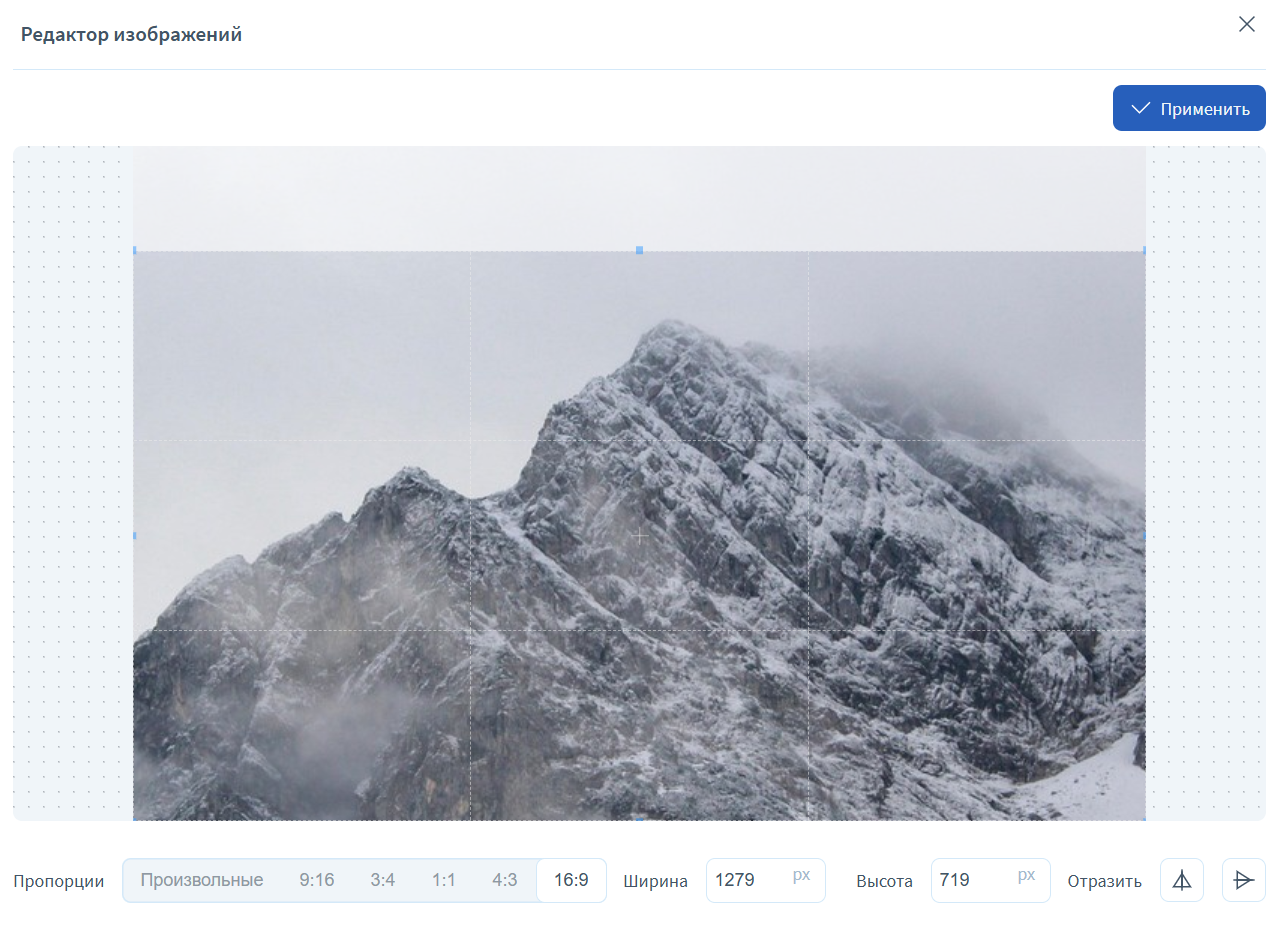Viewport: 1277px width, 944px height.
Task: Click the flip vertically icon
Action: (1243, 880)
